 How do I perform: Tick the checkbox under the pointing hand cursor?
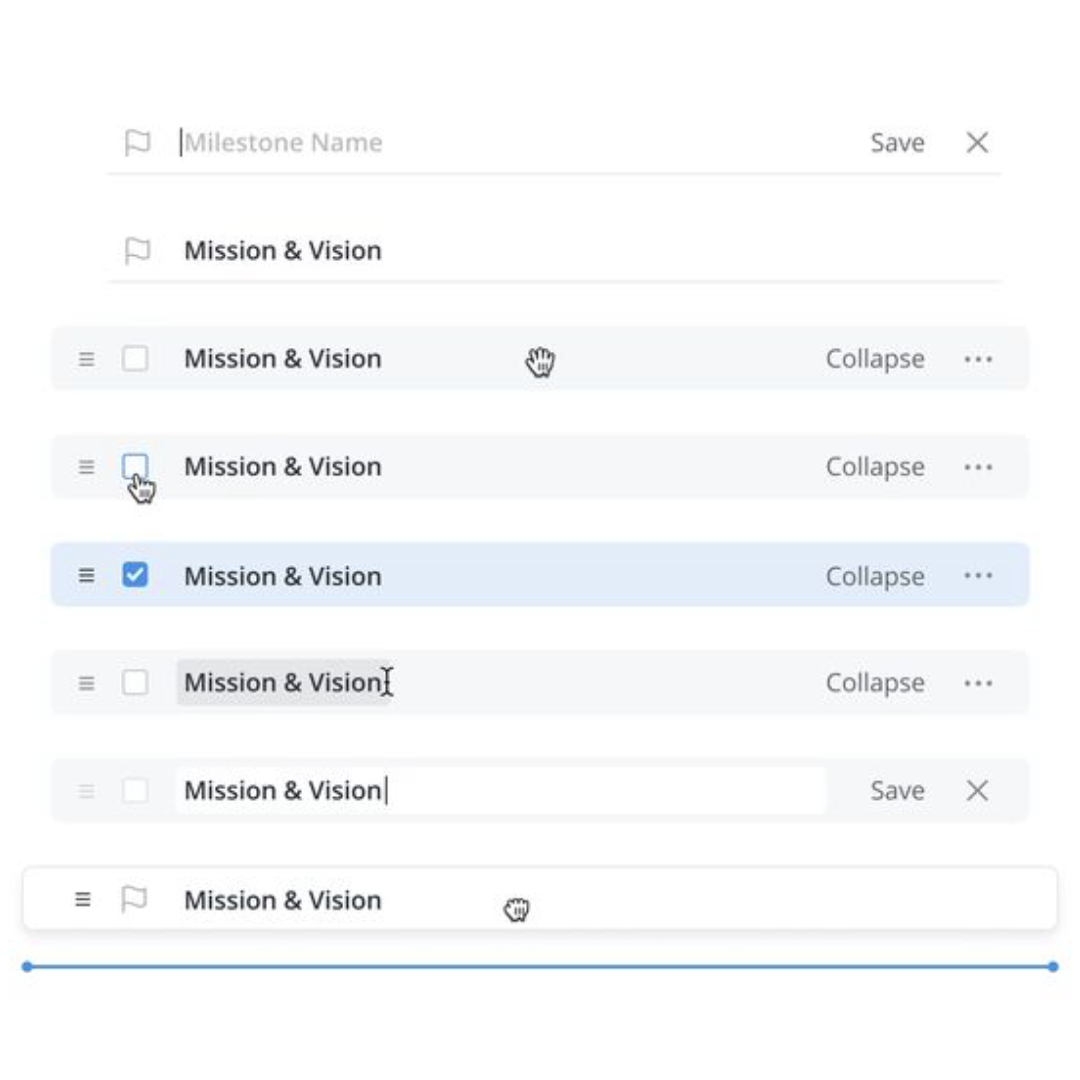[135, 466]
